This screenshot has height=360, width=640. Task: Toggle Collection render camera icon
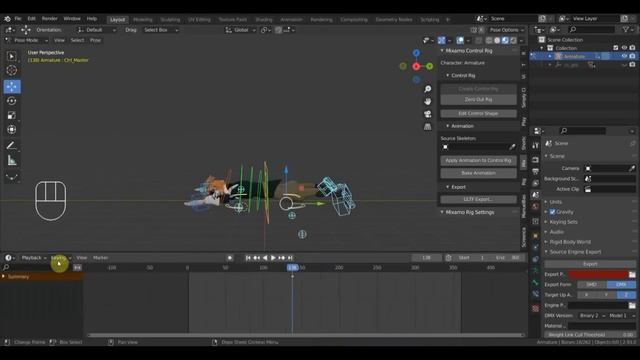pyautogui.click(x=632, y=48)
